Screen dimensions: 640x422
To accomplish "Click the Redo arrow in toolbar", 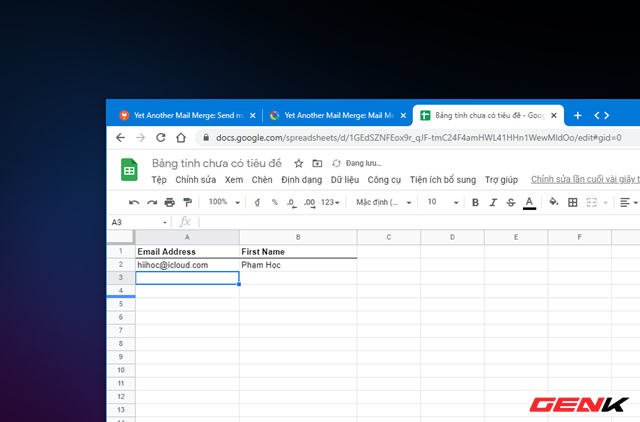I will point(152,202).
